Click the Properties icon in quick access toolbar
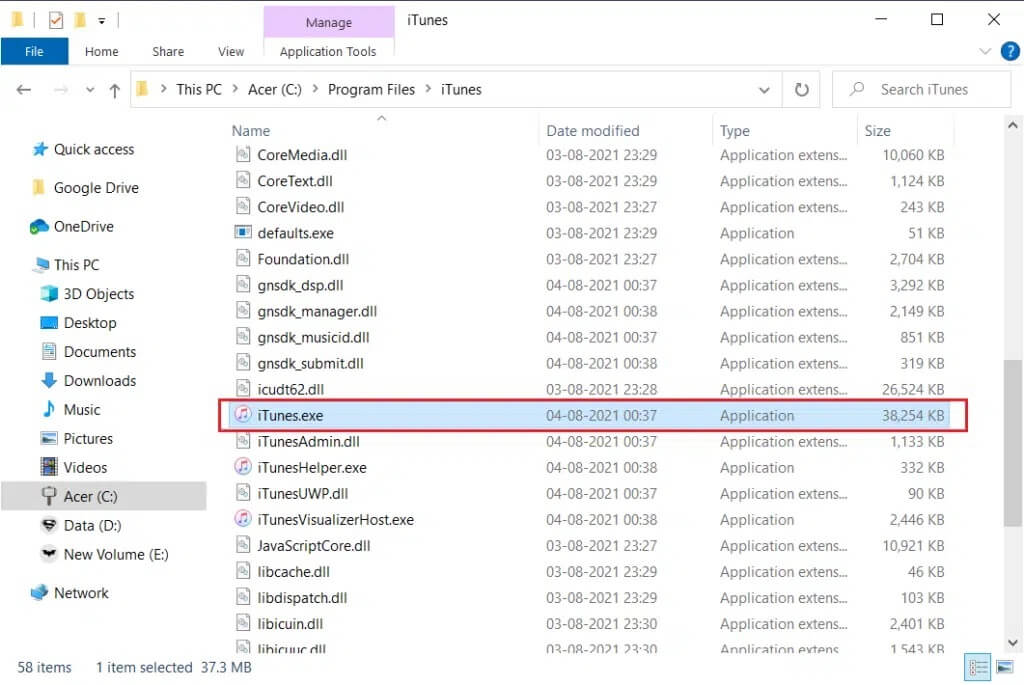1024x685 pixels. [56, 20]
